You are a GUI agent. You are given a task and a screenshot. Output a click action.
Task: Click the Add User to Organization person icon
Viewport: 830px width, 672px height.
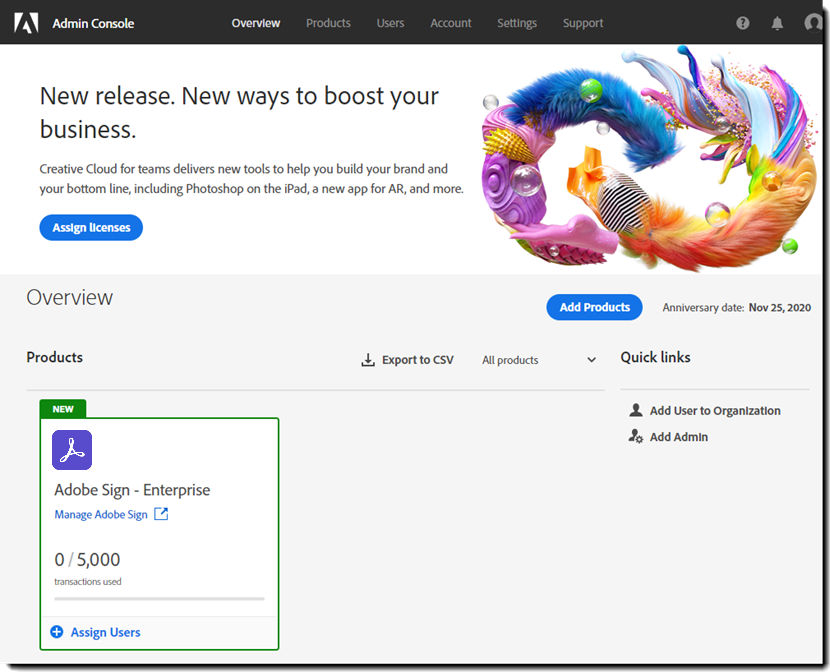click(636, 410)
